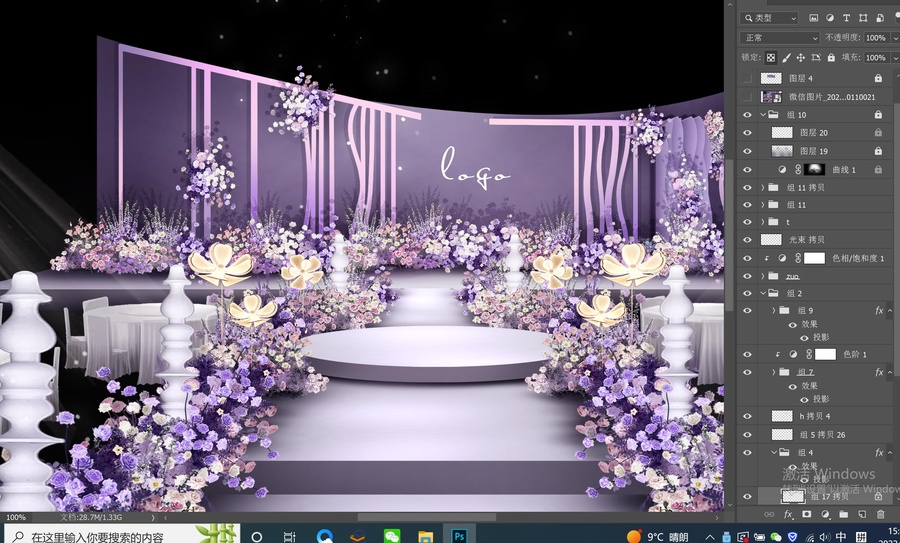
Task: Hide layer 图层 20
Action: pyautogui.click(x=747, y=133)
